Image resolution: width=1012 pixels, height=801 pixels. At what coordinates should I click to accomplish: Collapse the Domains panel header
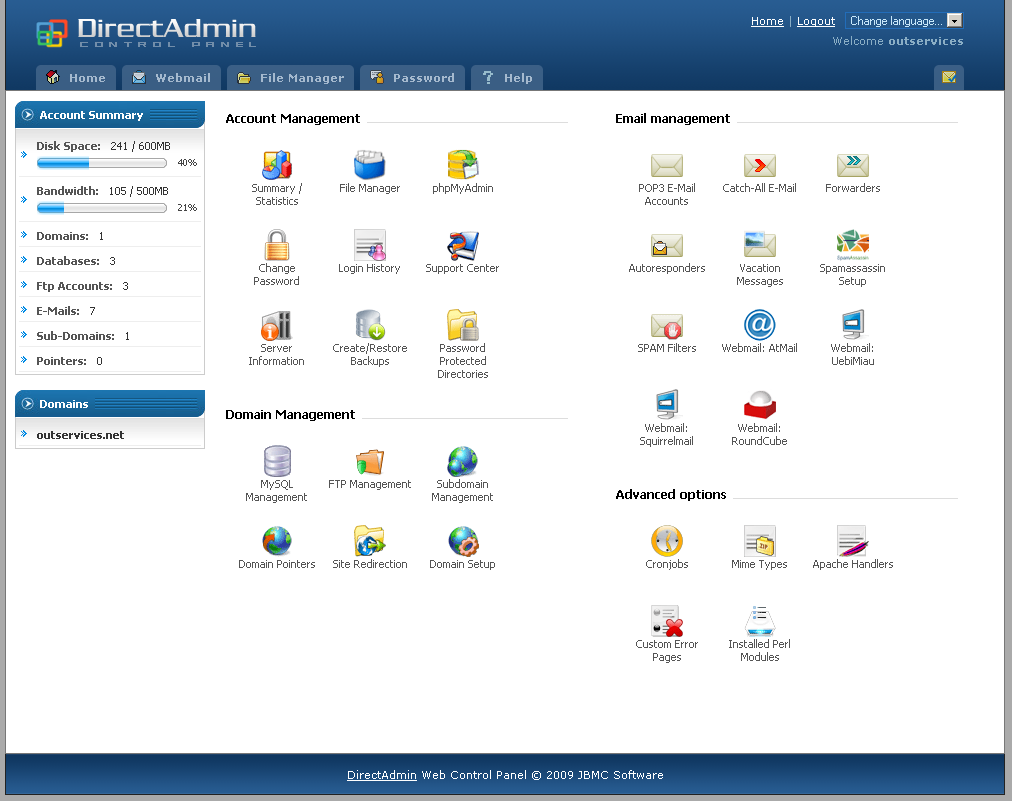110,404
